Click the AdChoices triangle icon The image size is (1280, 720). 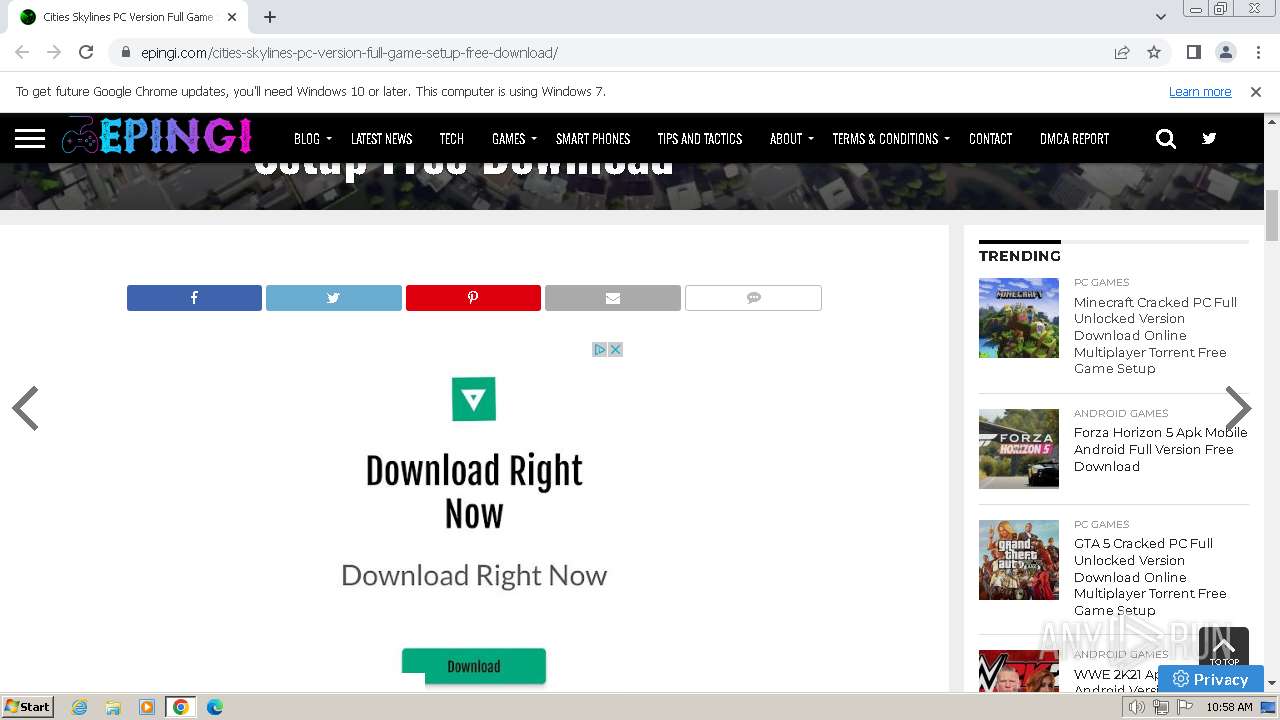[600, 349]
